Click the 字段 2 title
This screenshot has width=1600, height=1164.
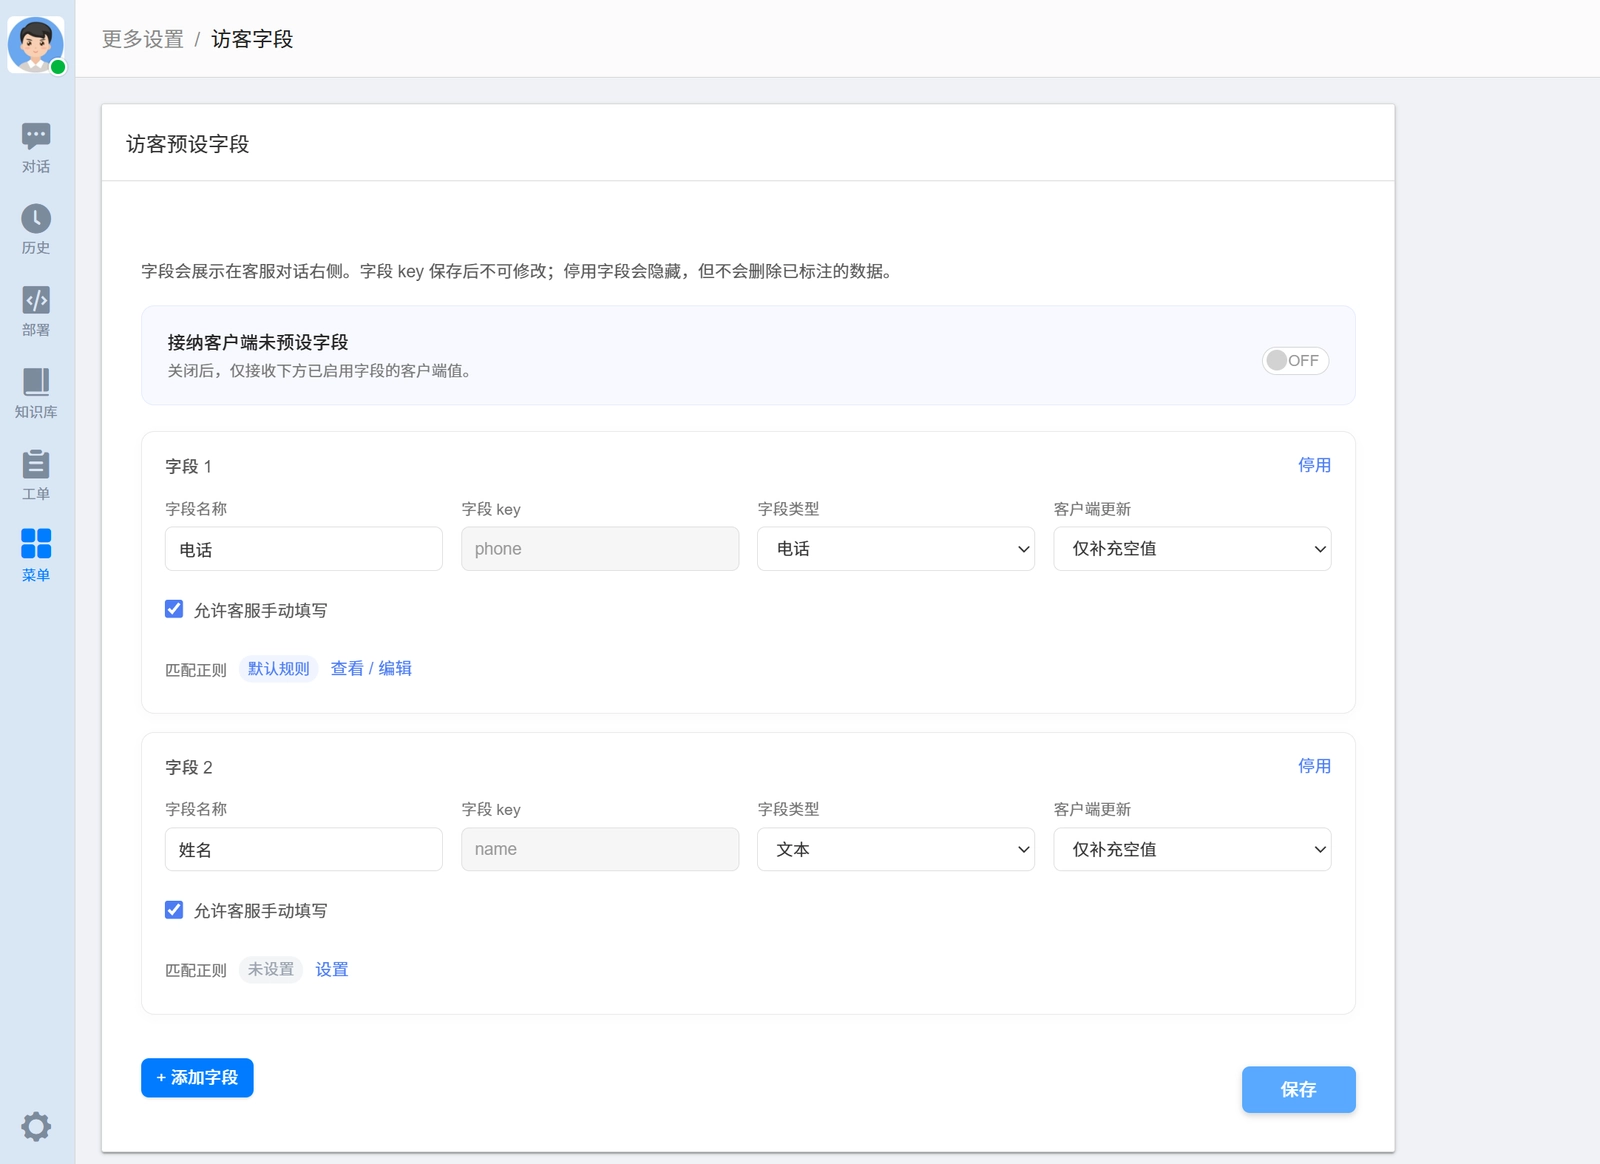pyautogui.click(x=189, y=767)
